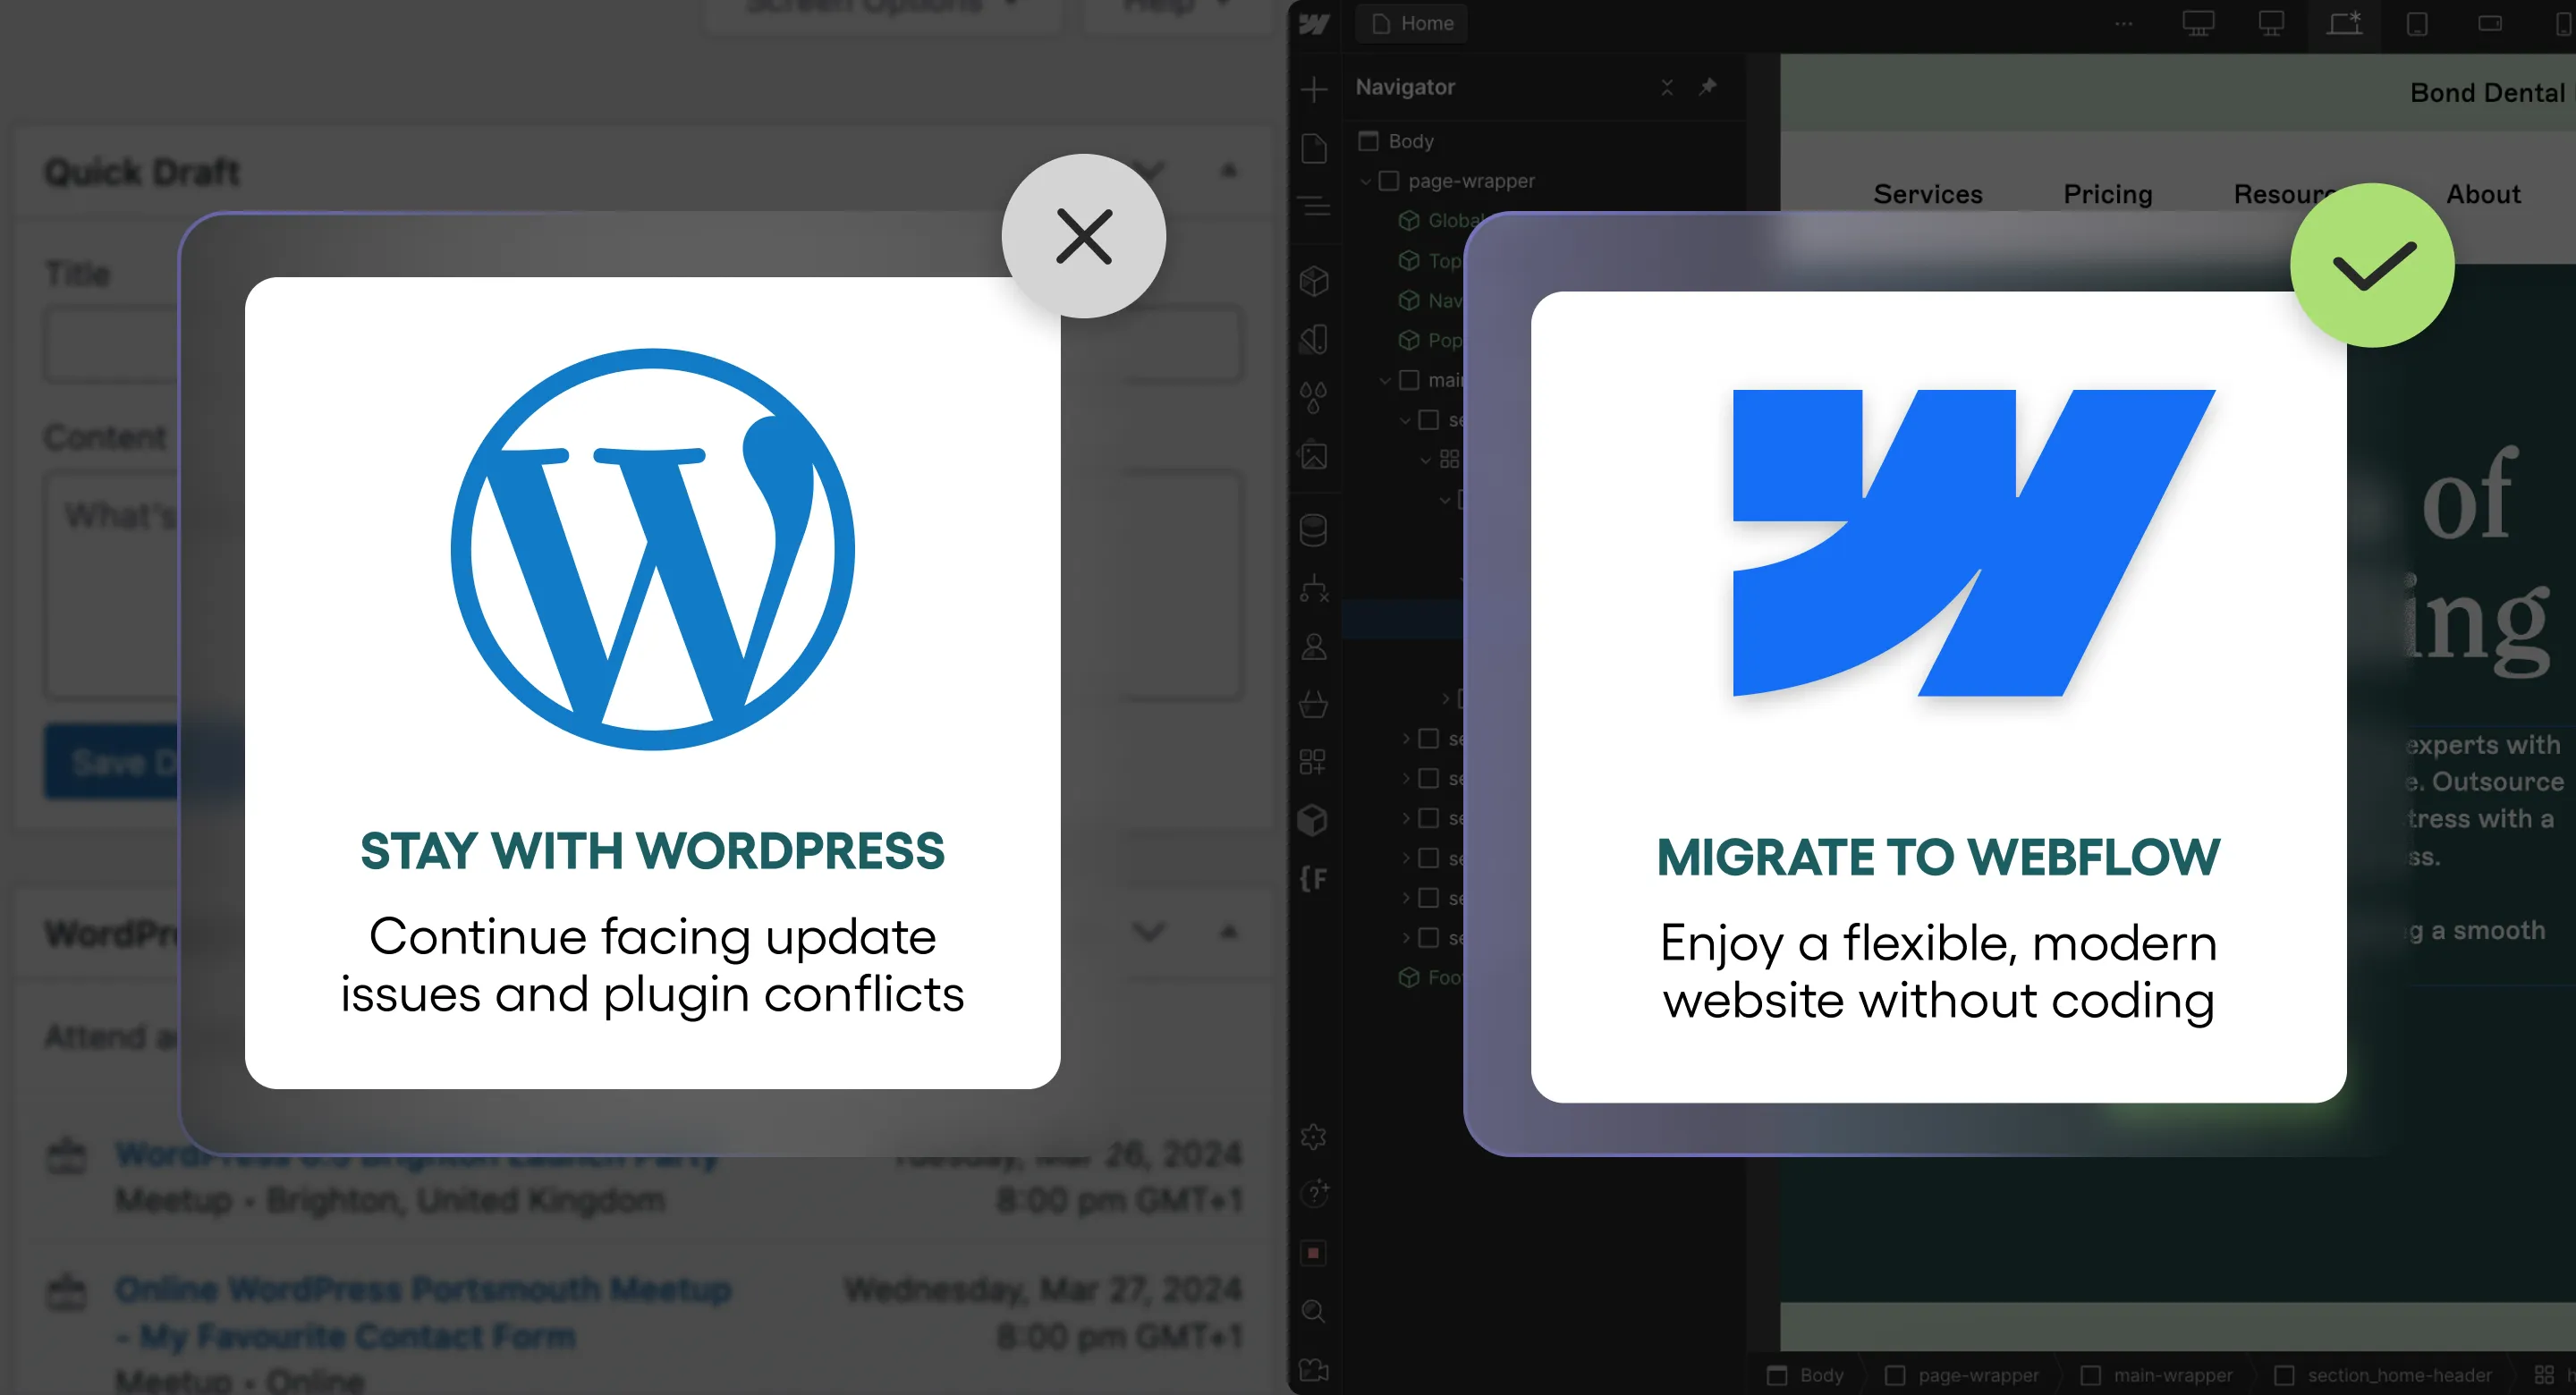
Task: Collapse the Quick Draft widget up-arrow in WordPress
Action: 1229,171
